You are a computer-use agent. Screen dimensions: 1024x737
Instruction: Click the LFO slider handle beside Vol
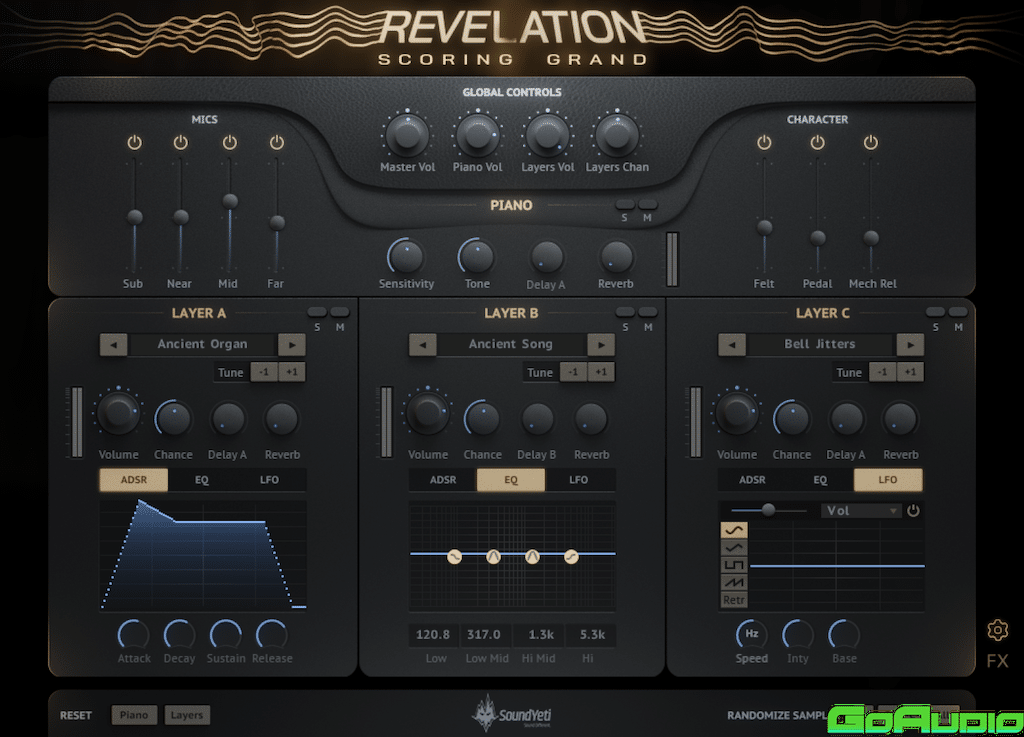coord(769,510)
